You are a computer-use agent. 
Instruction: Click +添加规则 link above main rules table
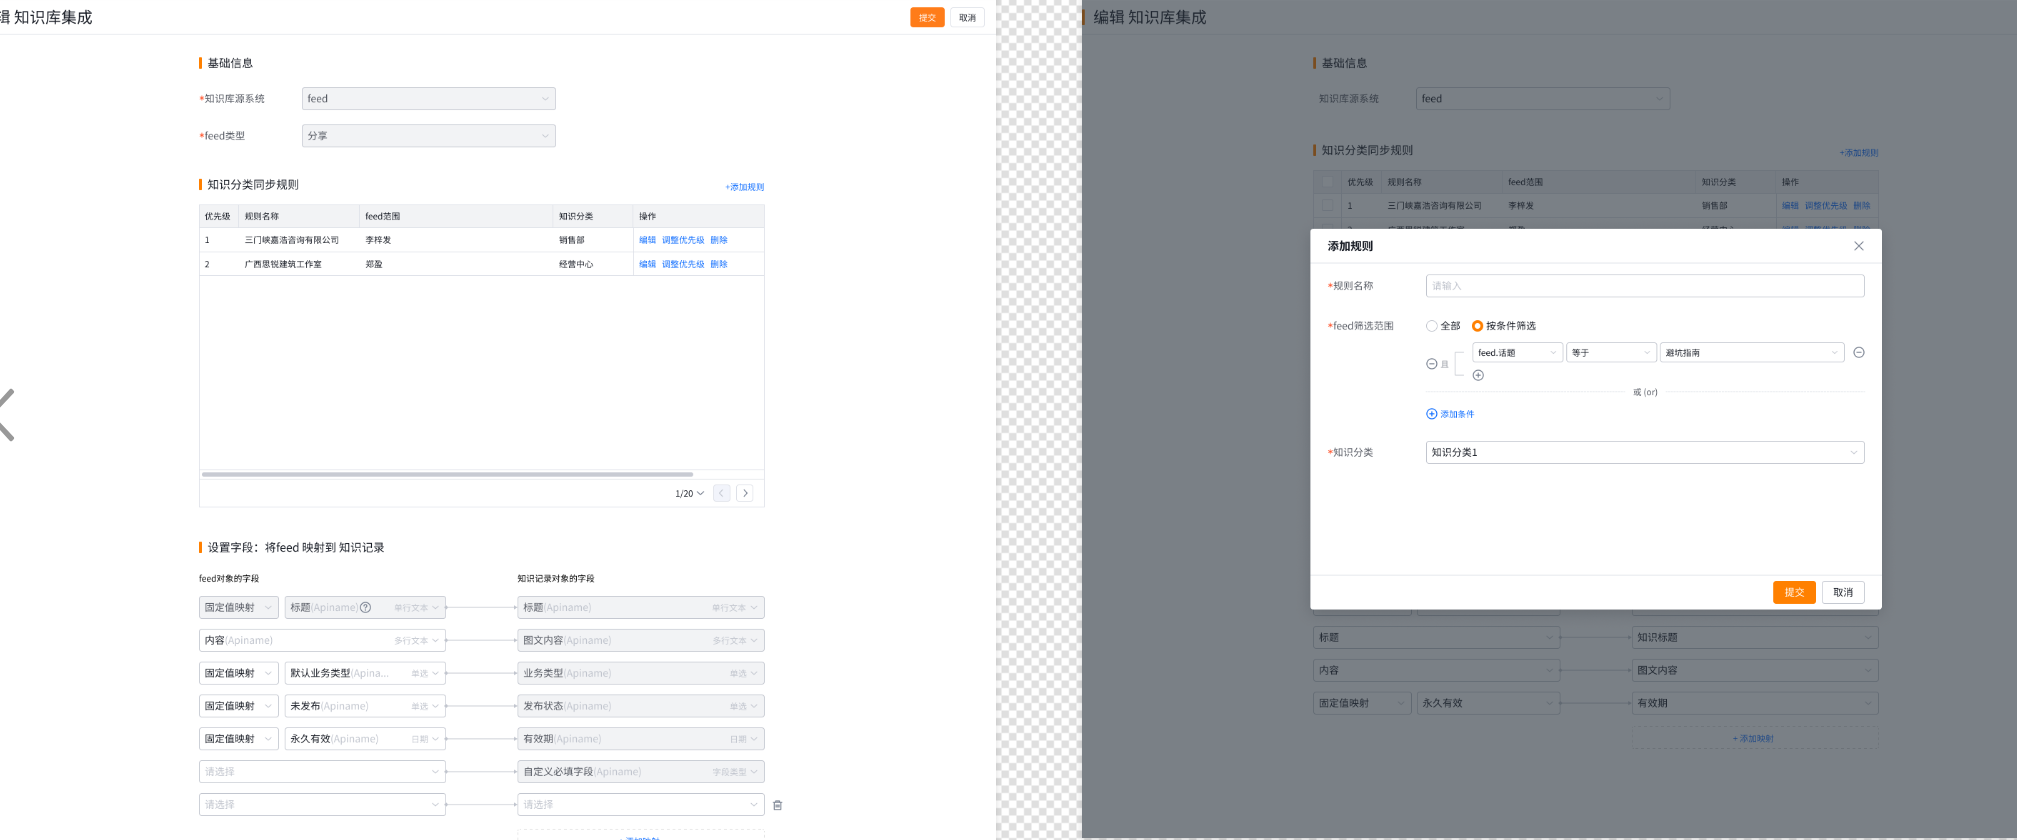745,187
